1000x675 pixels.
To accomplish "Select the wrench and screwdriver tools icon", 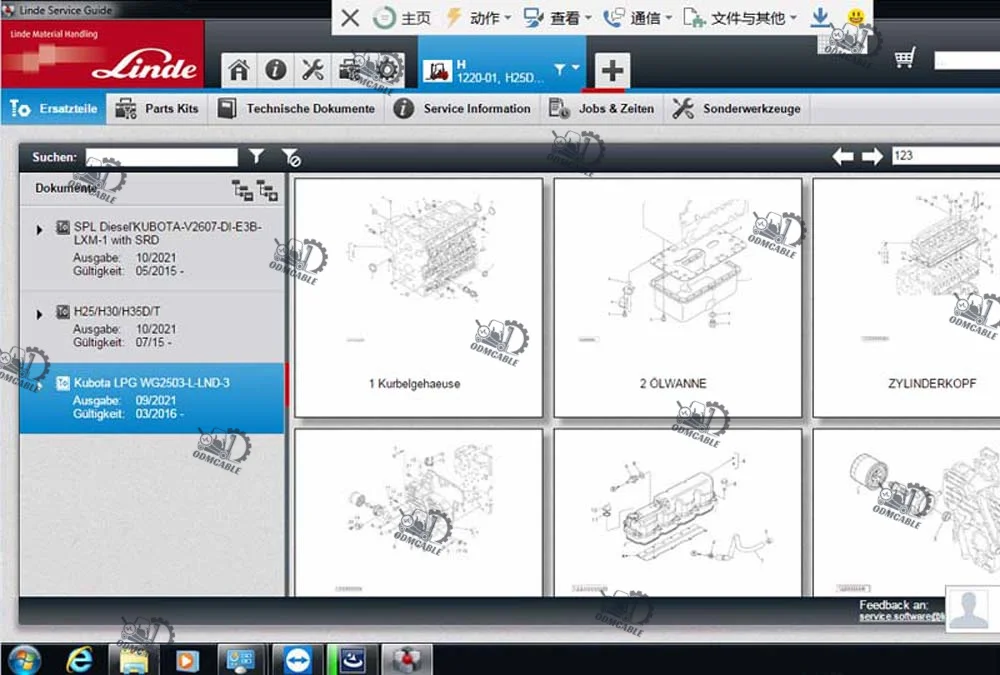I will click(x=312, y=70).
